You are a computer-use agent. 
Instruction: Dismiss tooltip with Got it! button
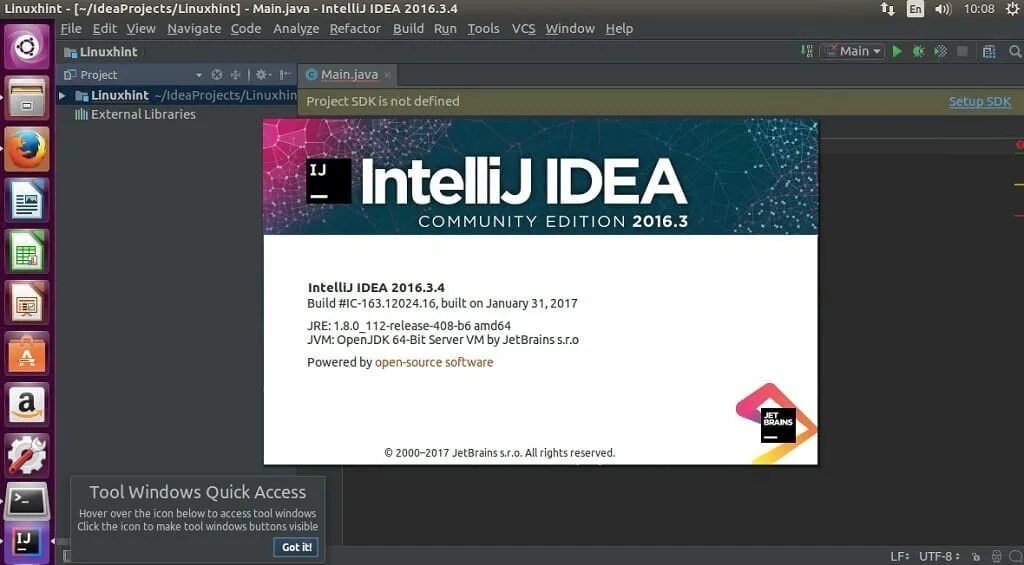tap(296, 547)
